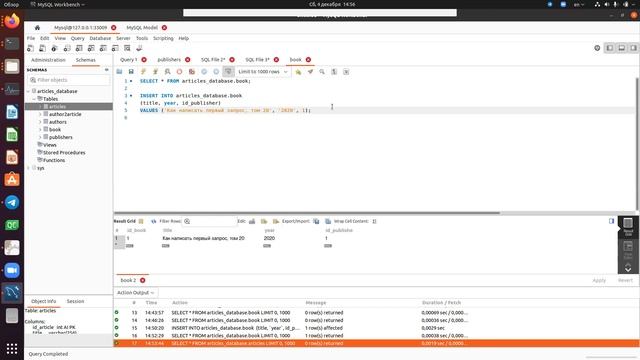This screenshot has height=360, width=640.
Task: Run Explain plan with the magnifier-lightning icon
Action: tap(167, 71)
